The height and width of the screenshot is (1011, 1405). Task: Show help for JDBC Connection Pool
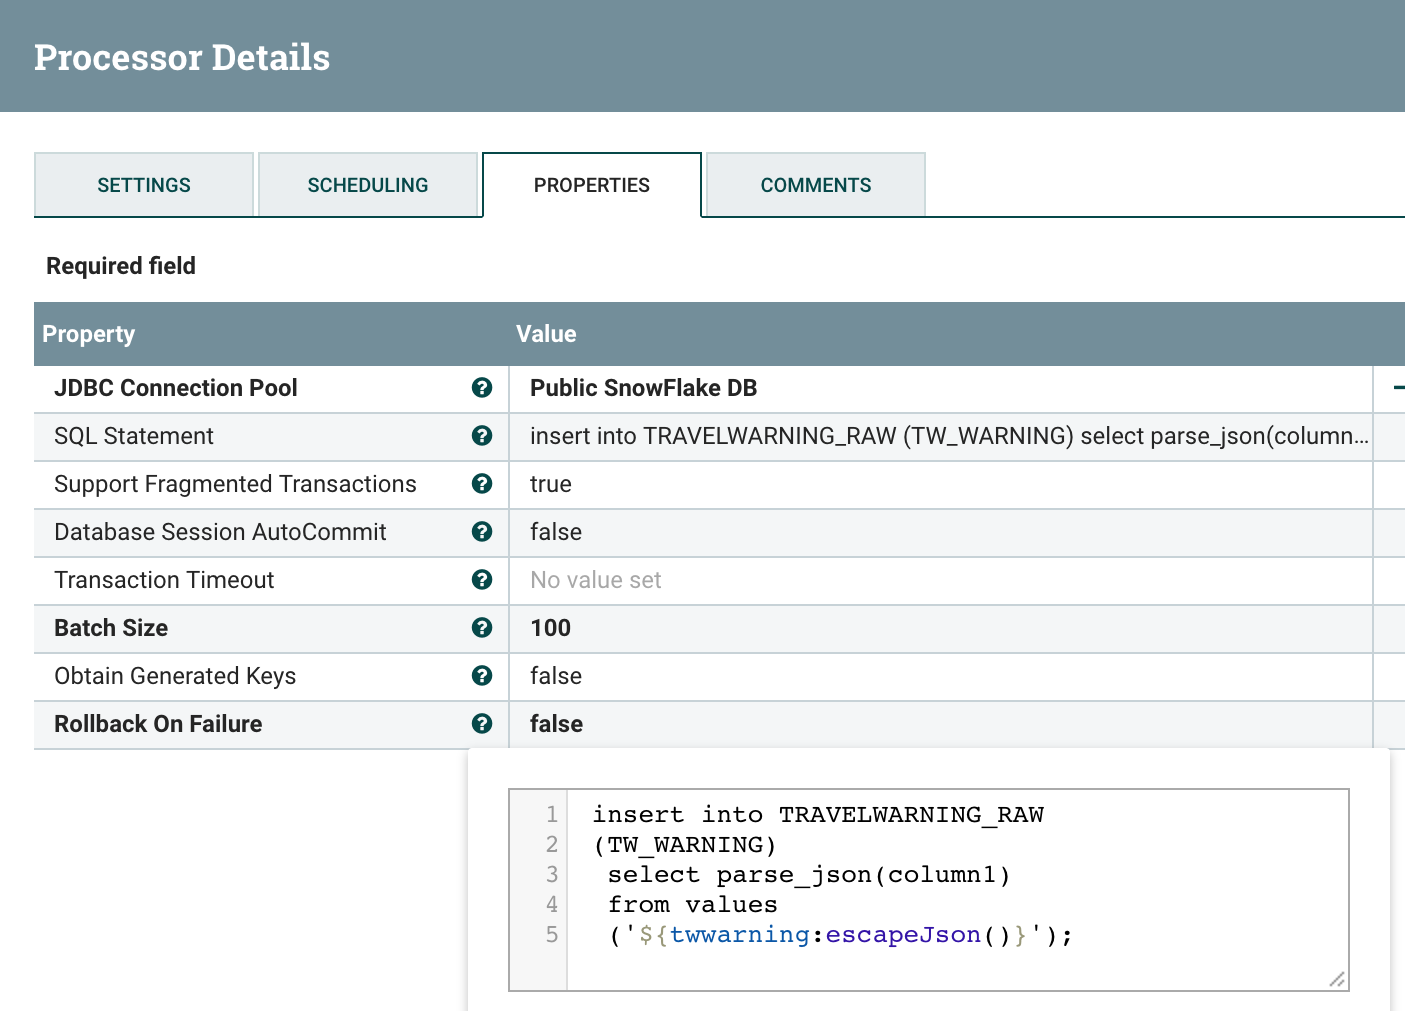pos(482,388)
